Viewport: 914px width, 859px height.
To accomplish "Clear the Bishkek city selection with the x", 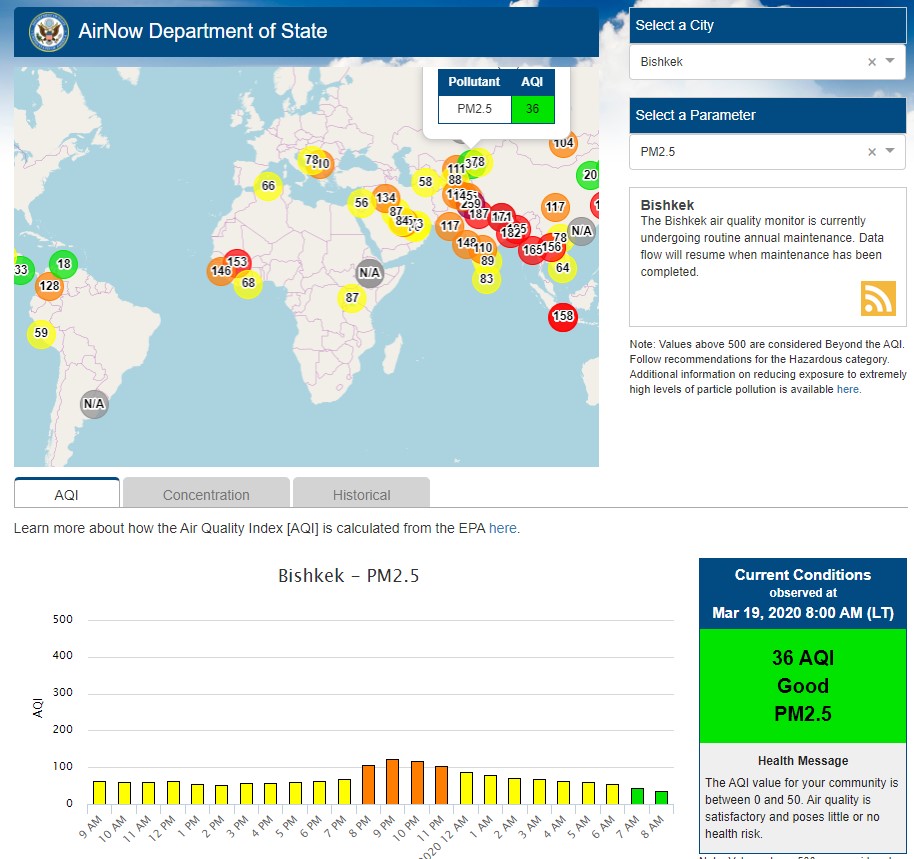I will point(871,62).
